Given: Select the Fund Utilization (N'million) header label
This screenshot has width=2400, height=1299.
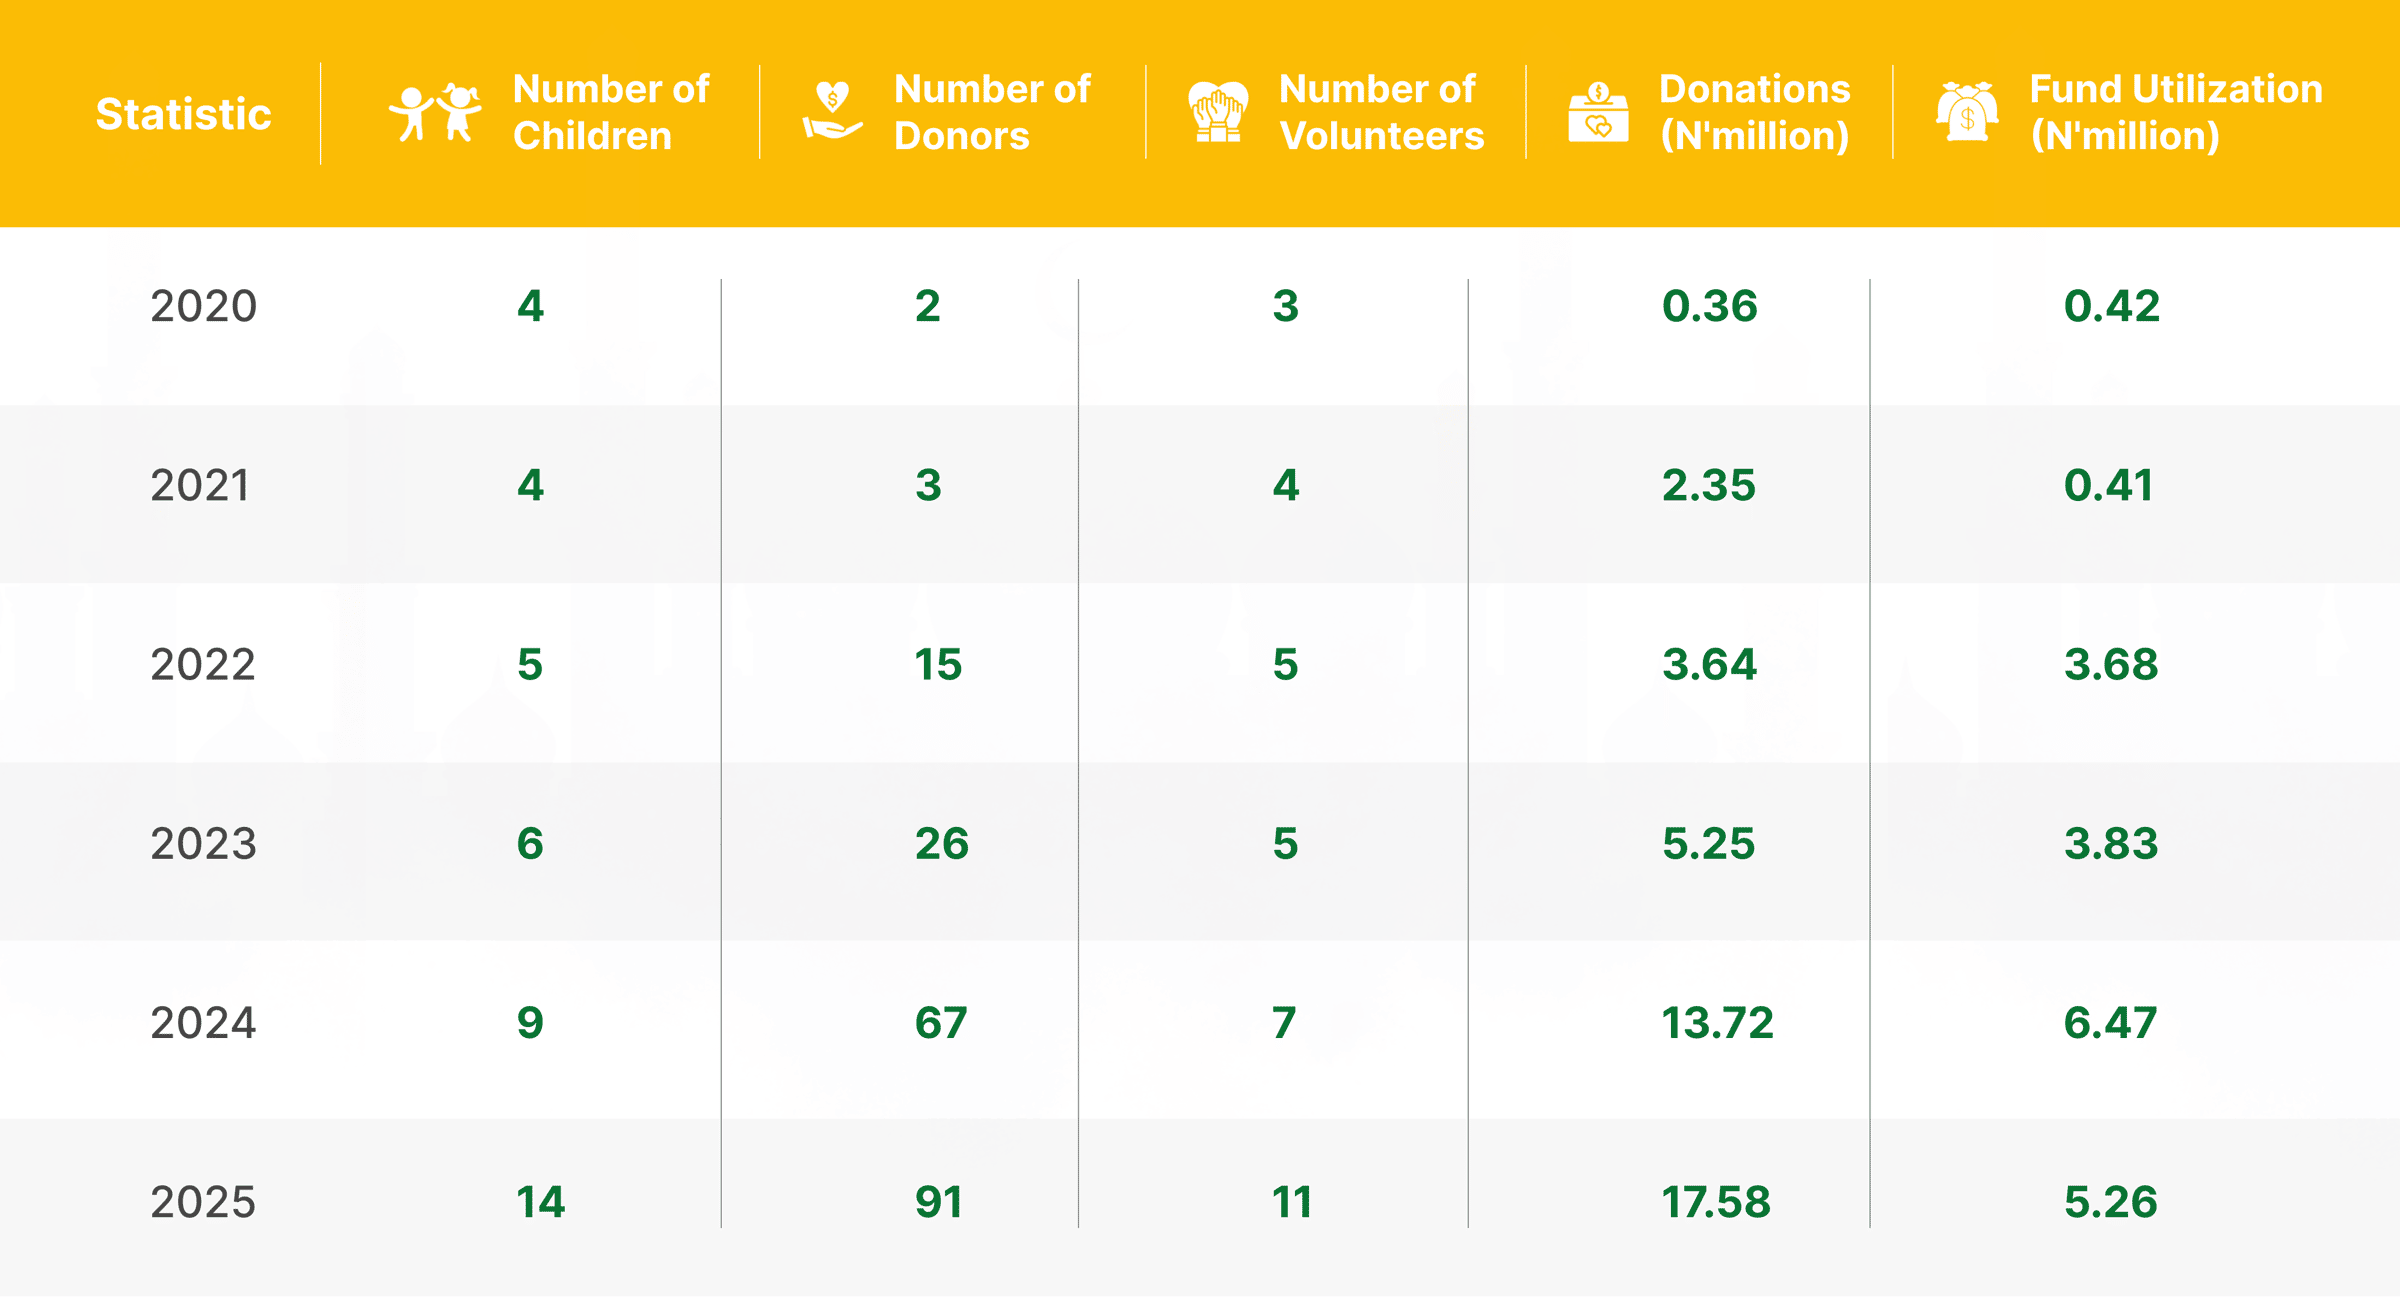Looking at the screenshot, I should pos(2176,112).
